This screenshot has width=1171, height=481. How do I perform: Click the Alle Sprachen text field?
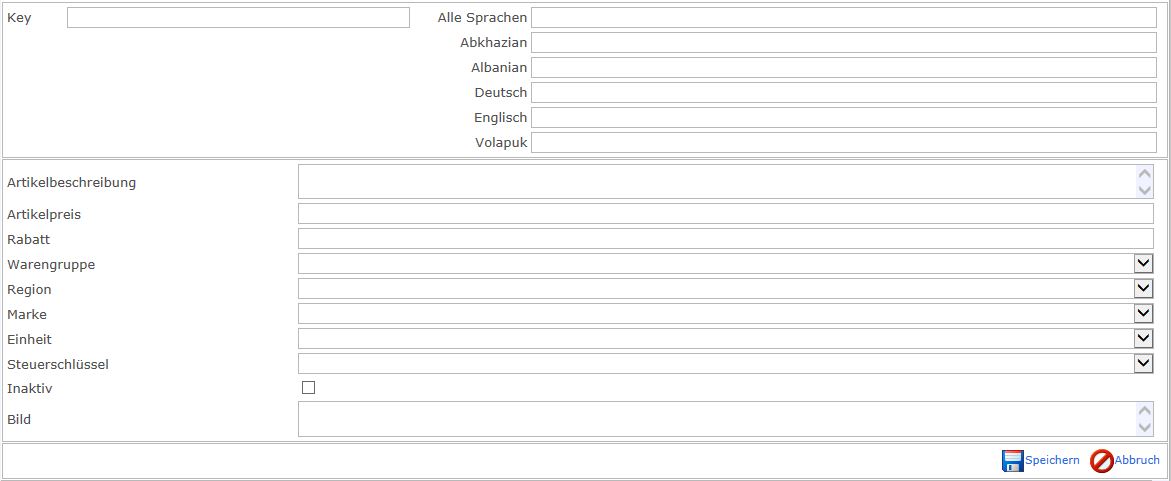coord(843,18)
